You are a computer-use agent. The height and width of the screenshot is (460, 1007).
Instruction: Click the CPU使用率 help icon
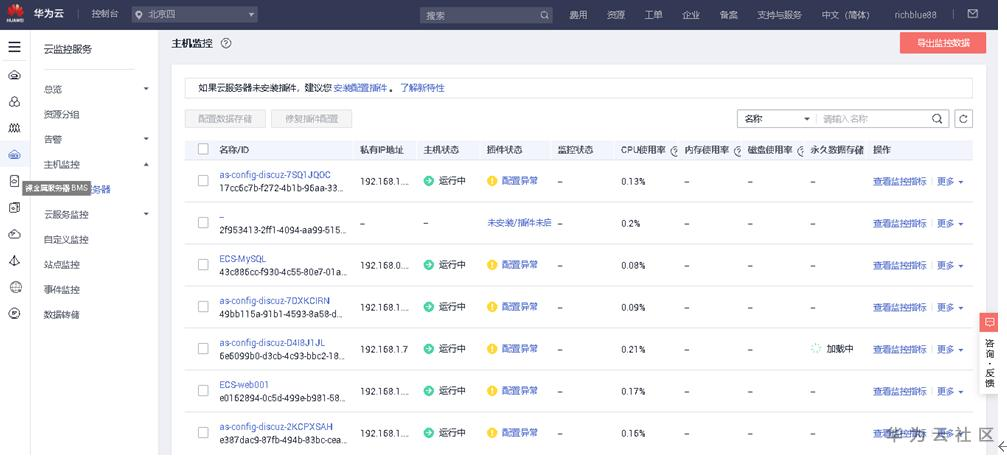click(674, 151)
